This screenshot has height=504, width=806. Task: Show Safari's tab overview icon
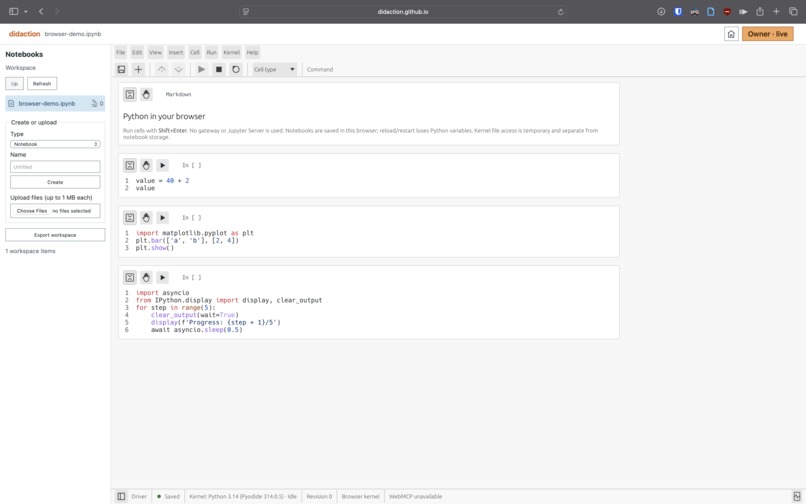[x=793, y=11]
